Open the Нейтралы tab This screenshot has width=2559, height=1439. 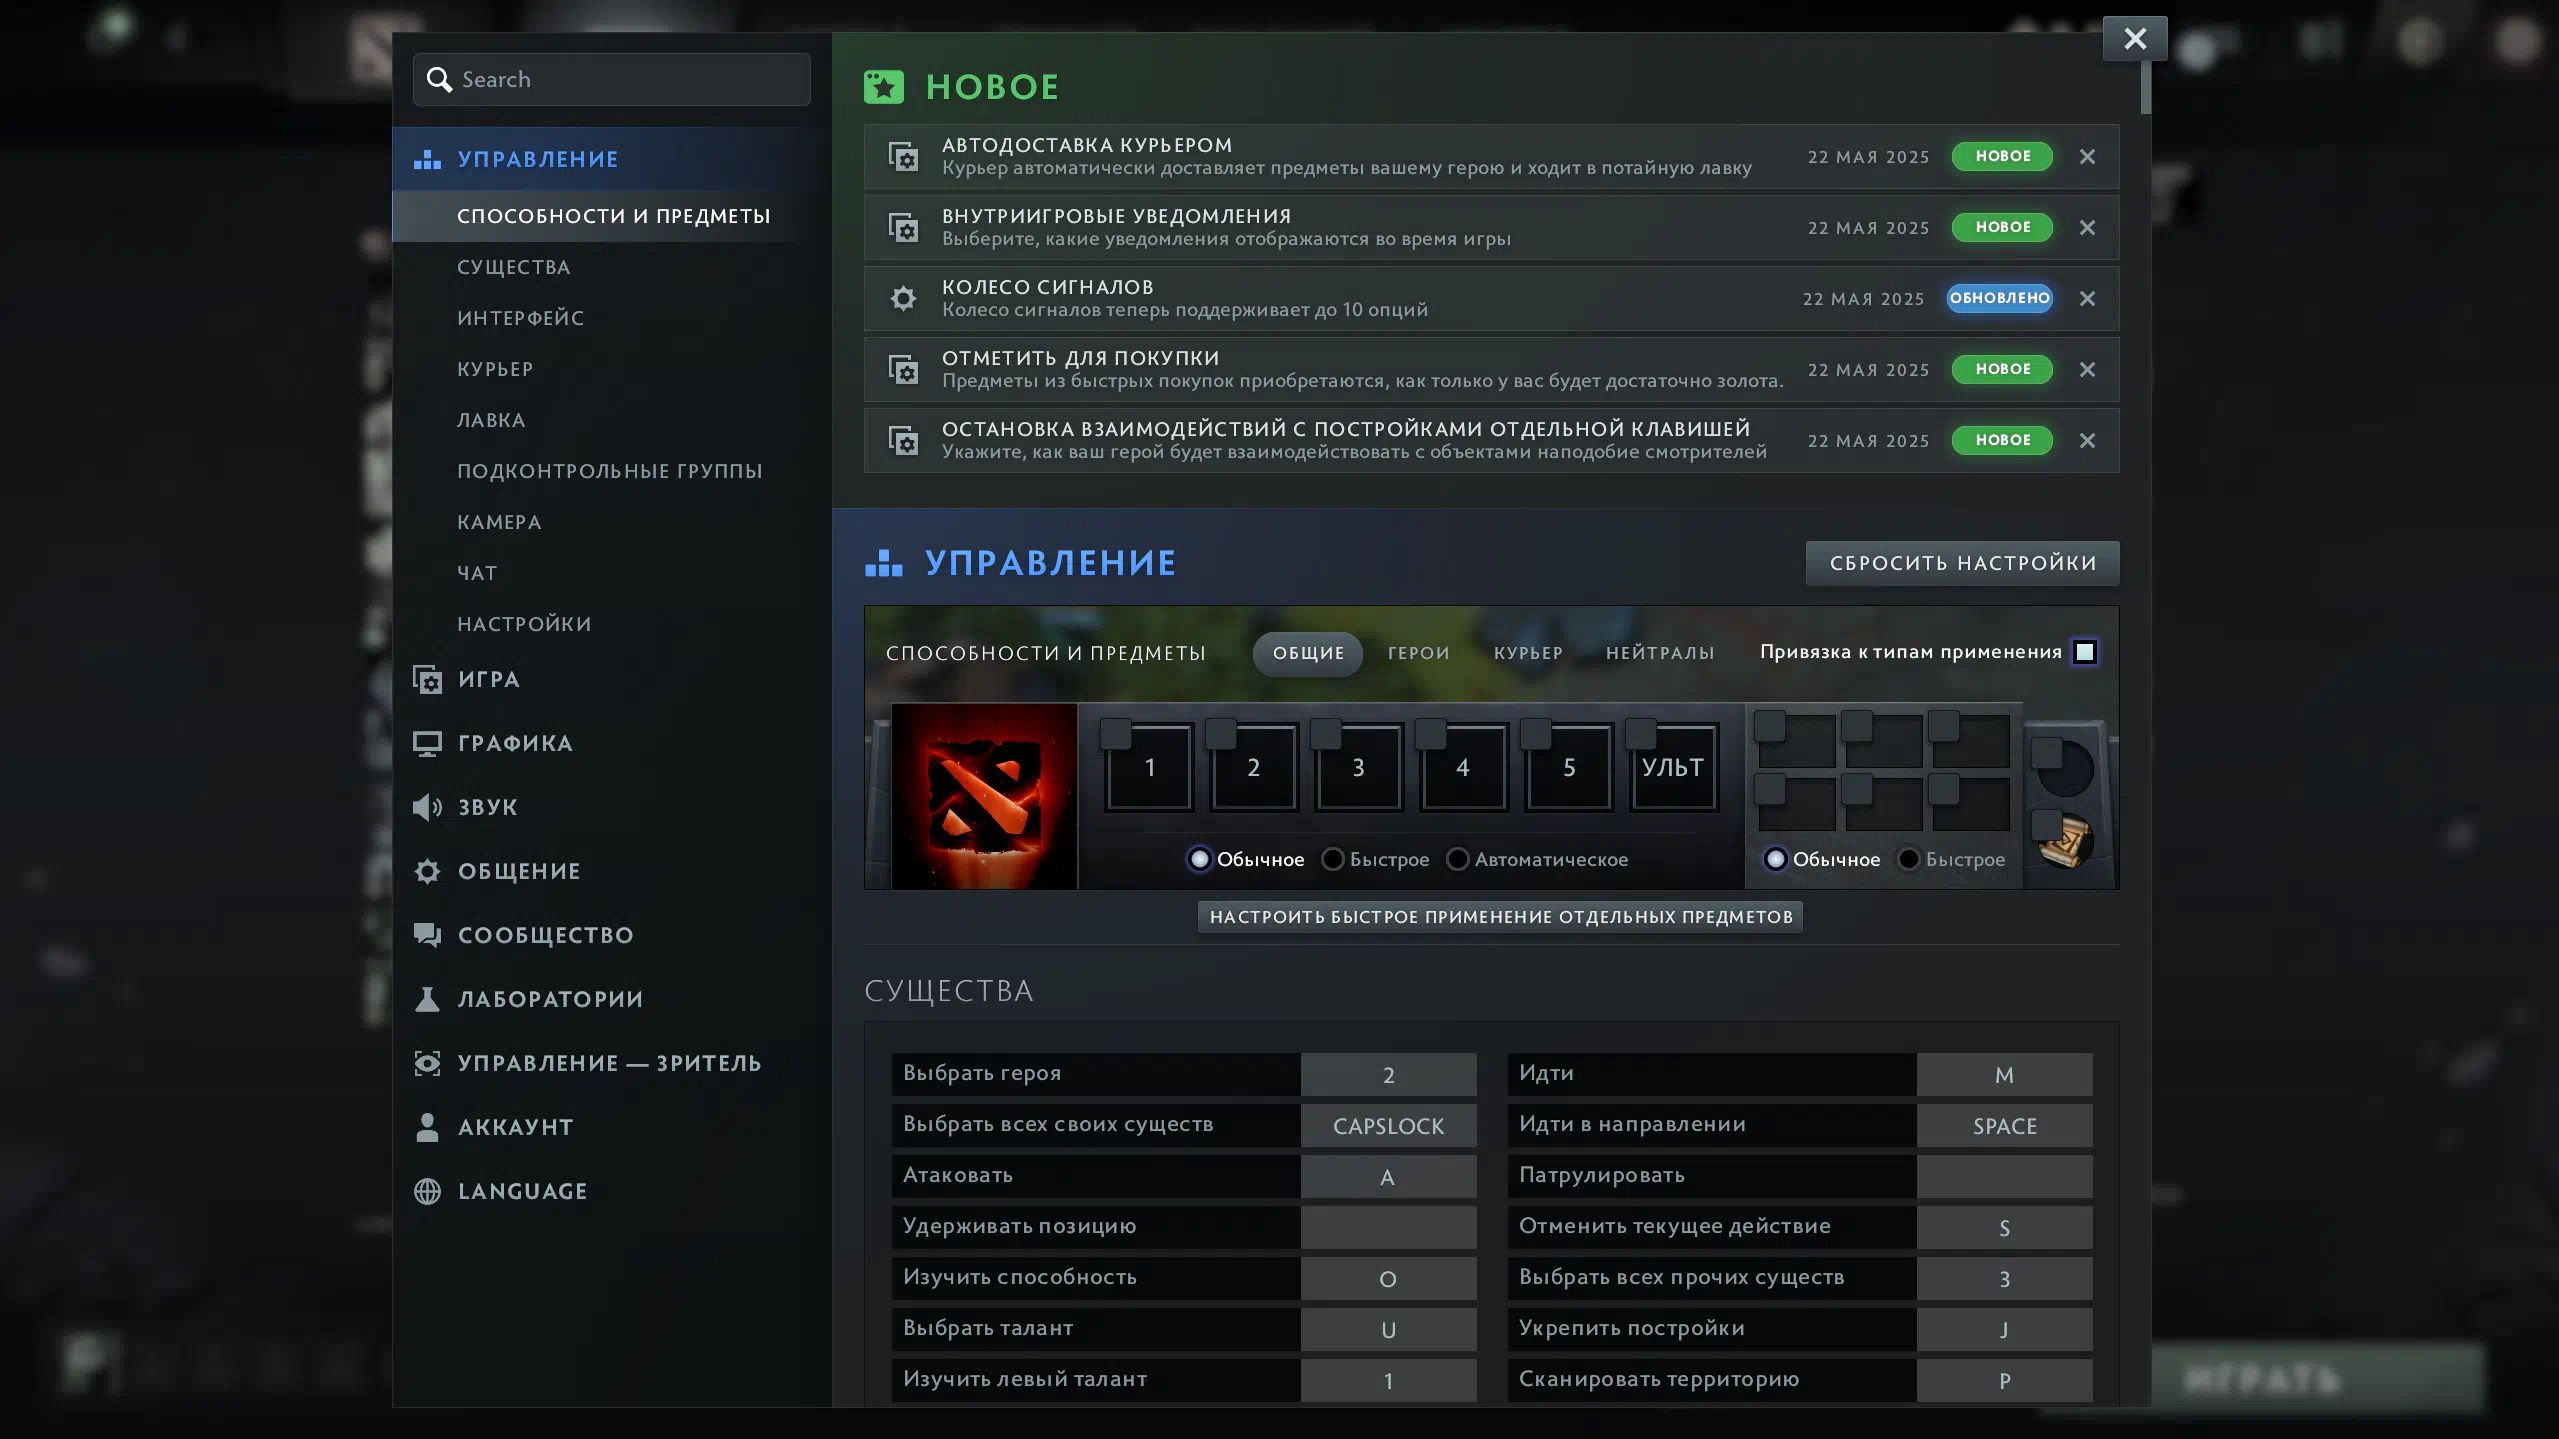[1660, 653]
